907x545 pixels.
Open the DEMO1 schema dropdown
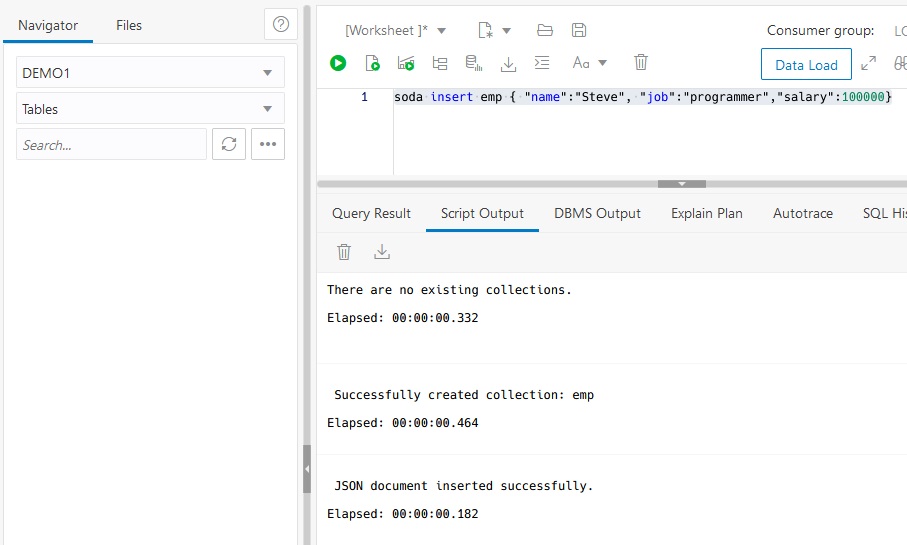pos(151,73)
